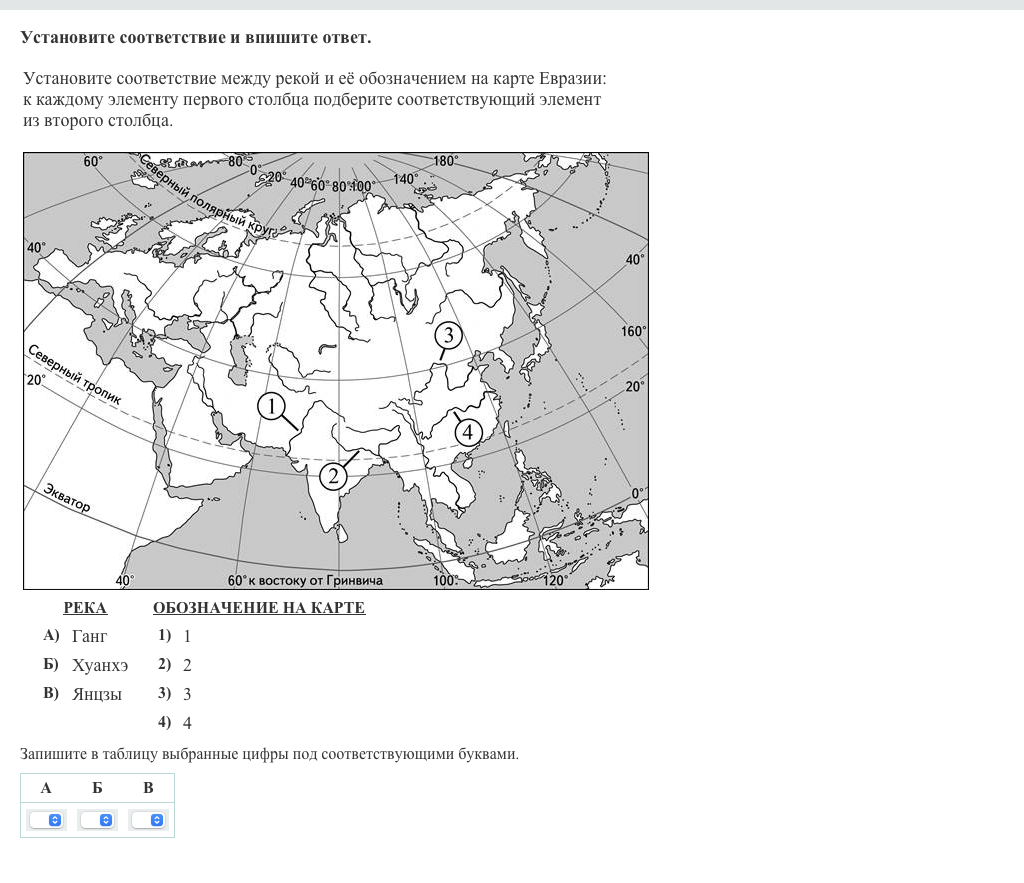Open the dropdown under column А

46,820
